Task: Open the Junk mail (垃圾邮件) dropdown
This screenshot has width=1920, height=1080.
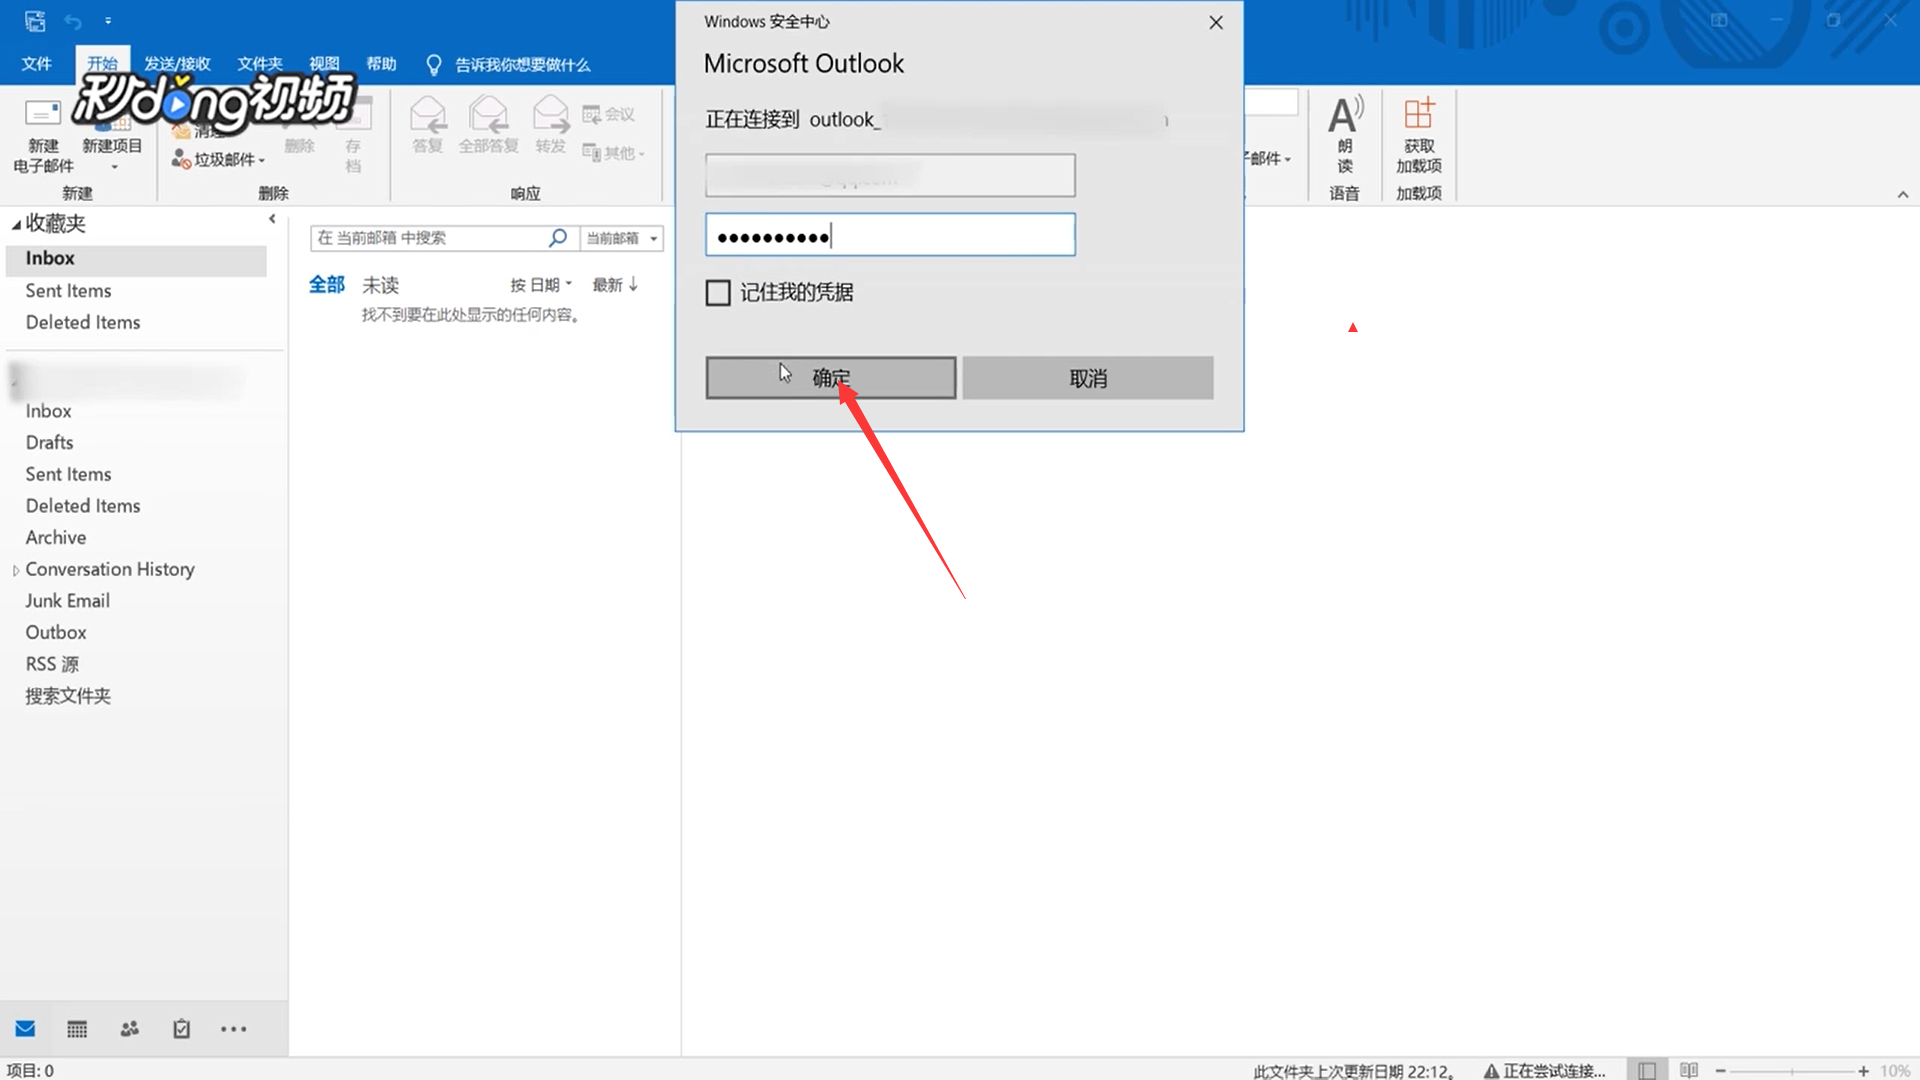Action: (219, 159)
